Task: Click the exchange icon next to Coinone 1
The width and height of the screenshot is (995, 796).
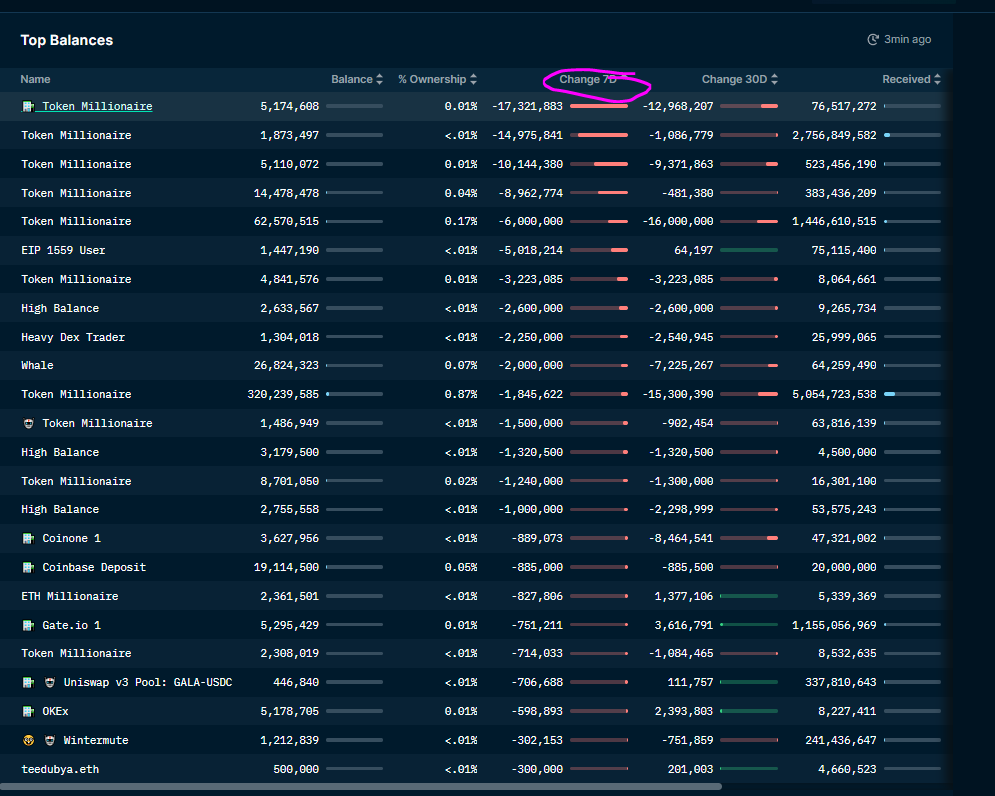Action: tap(28, 538)
